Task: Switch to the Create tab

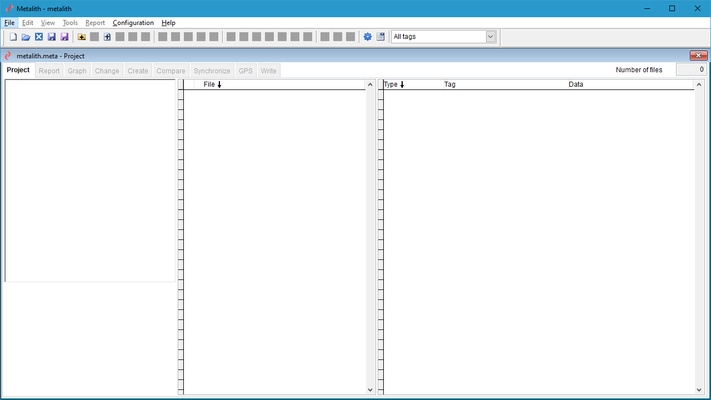Action: [138, 71]
